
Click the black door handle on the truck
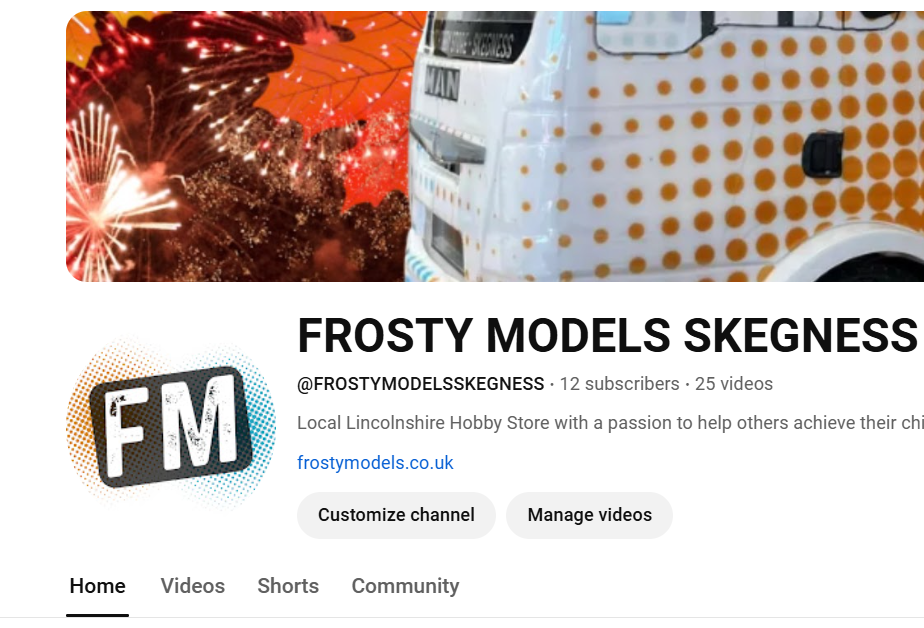click(822, 154)
